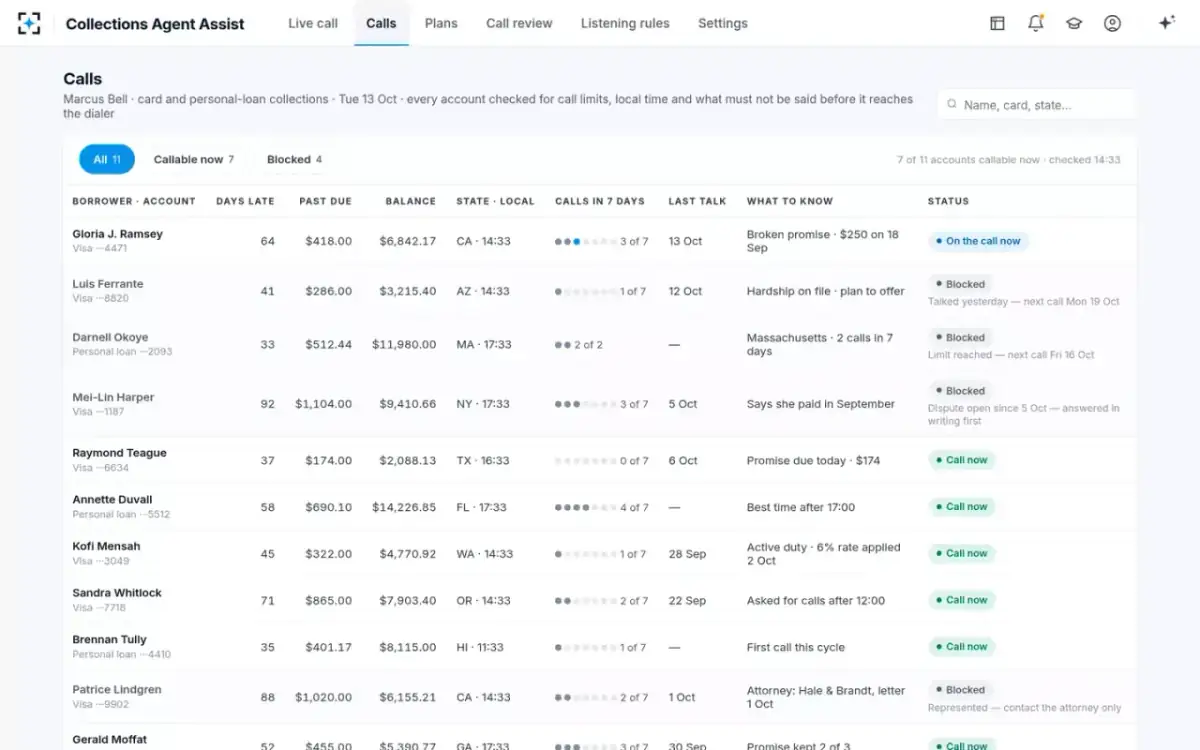The height and width of the screenshot is (750, 1200).
Task: Click the Blocked badge for Mei-Lin Harper
Action: pos(960,391)
